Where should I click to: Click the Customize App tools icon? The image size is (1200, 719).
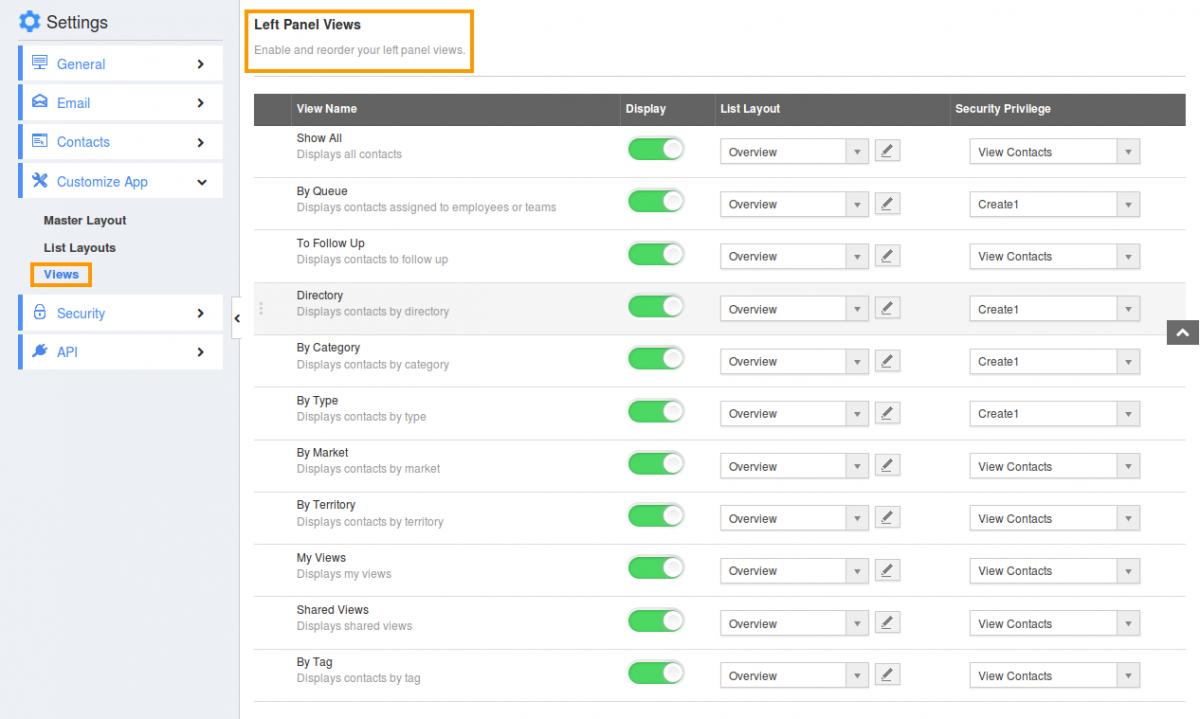click(x=40, y=181)
